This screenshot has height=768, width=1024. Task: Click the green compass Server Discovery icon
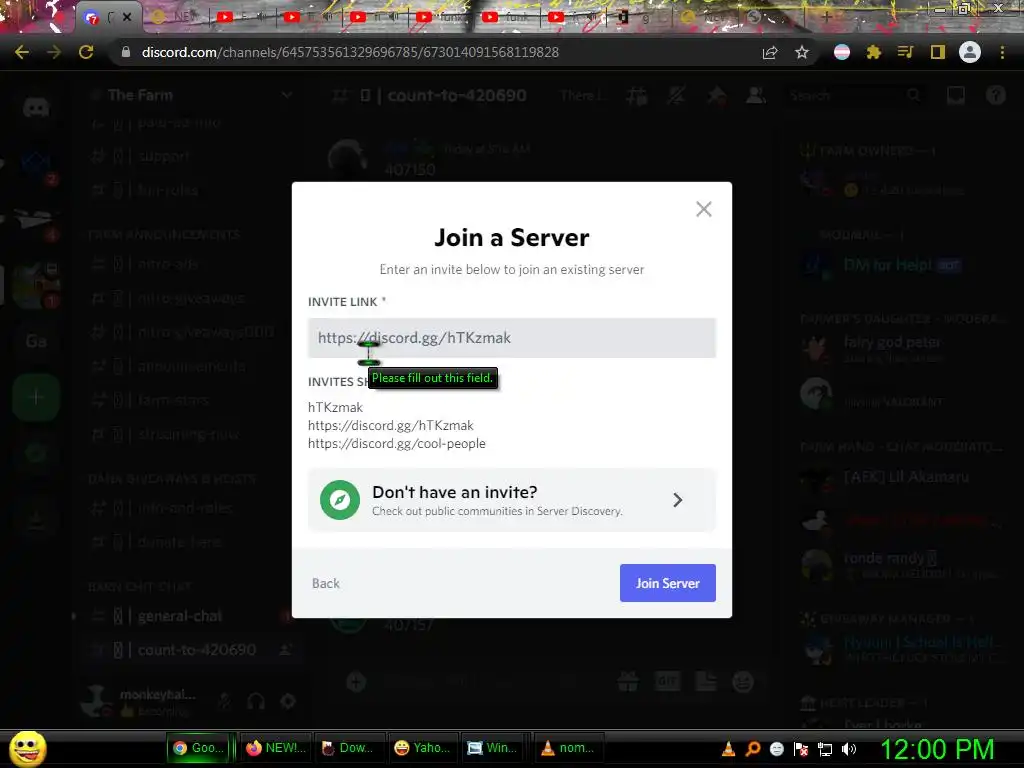click(340, 500)
